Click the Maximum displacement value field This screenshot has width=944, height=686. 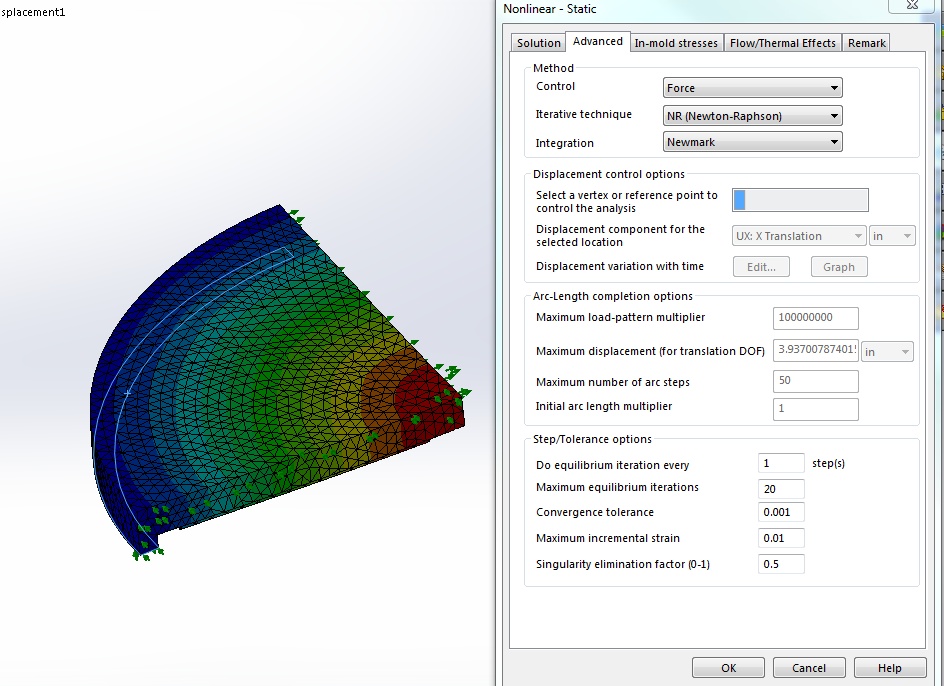815,351
